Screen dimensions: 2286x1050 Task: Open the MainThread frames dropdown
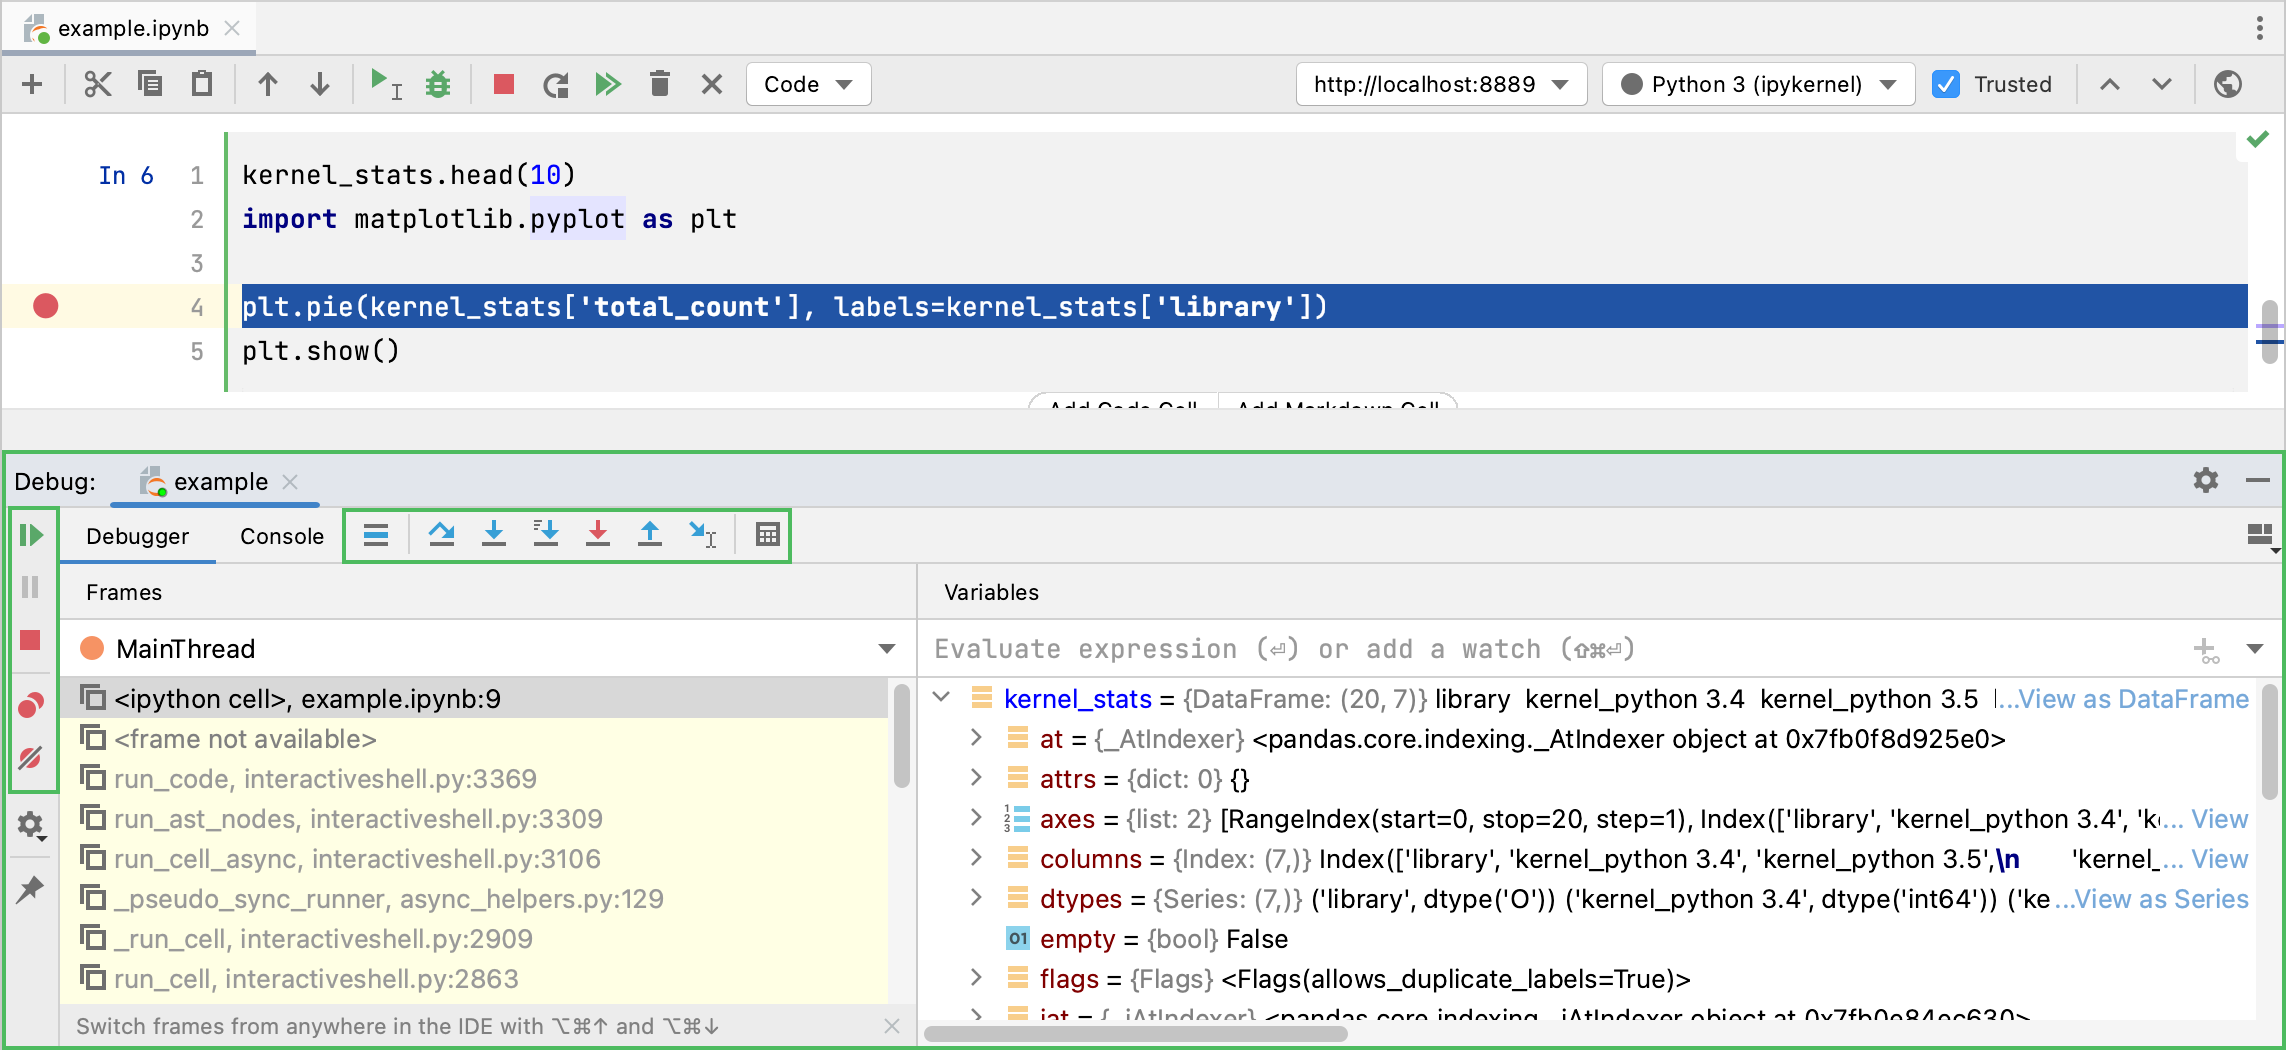884,648
